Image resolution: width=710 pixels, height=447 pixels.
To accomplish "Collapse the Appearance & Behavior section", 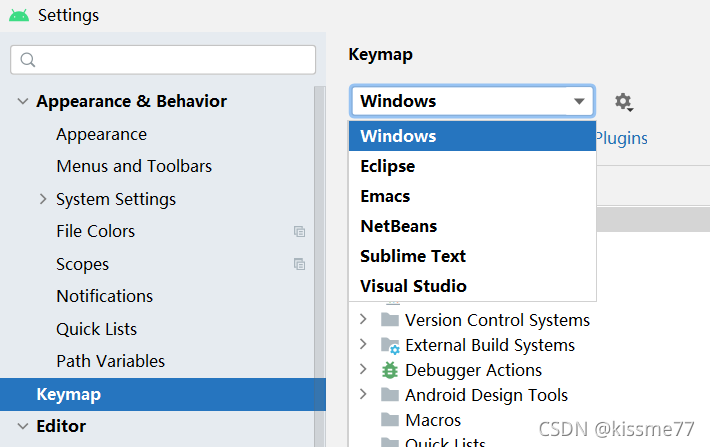I will 23,101.
